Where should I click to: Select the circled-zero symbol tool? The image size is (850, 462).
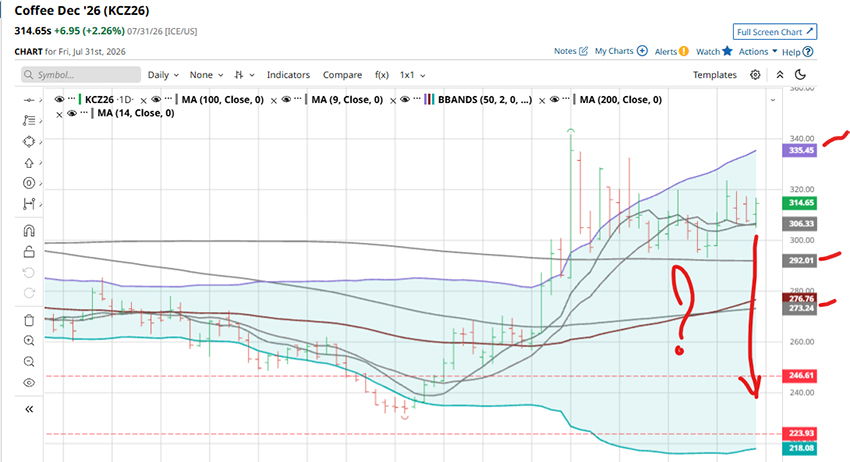pos(29,183)
